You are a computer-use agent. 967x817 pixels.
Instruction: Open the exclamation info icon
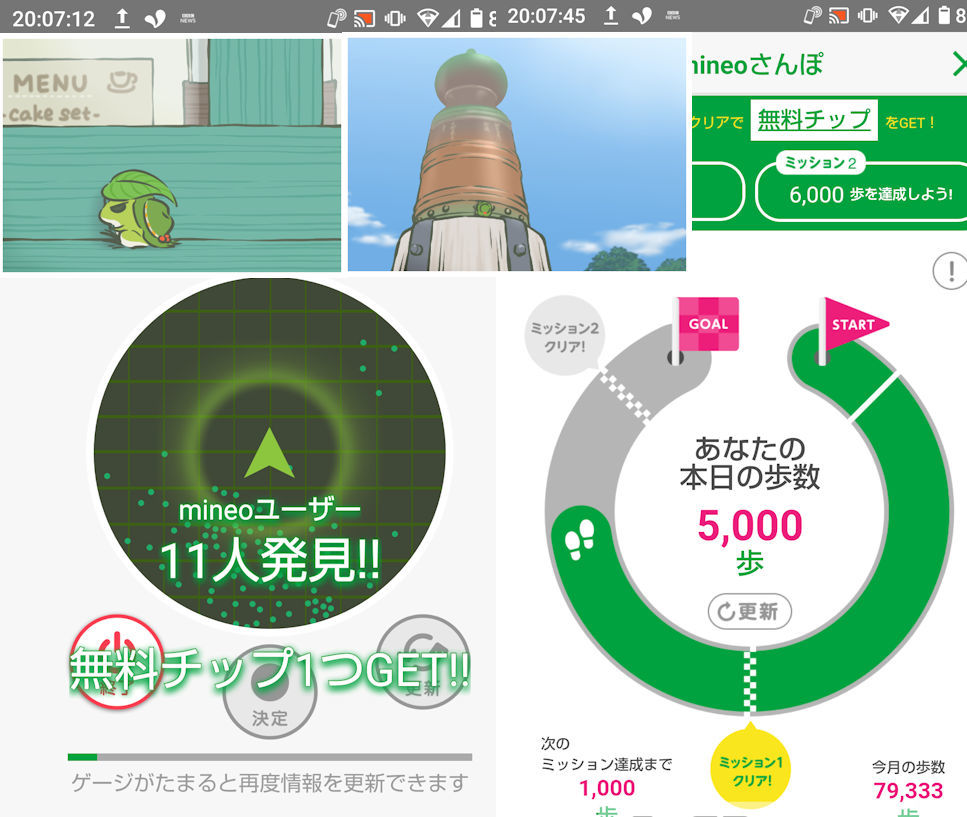point(951,271)
